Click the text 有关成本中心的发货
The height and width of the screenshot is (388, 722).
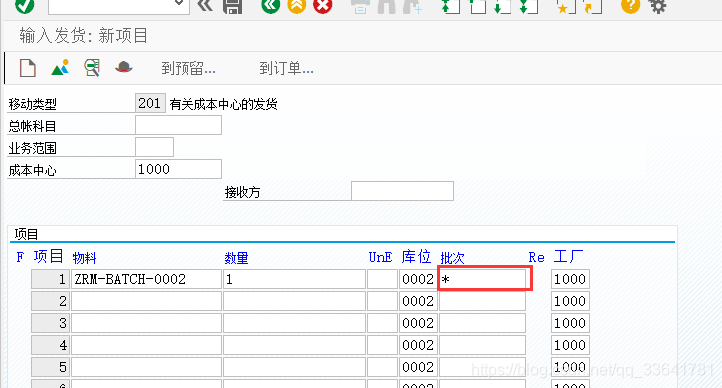tap(223, 104)
